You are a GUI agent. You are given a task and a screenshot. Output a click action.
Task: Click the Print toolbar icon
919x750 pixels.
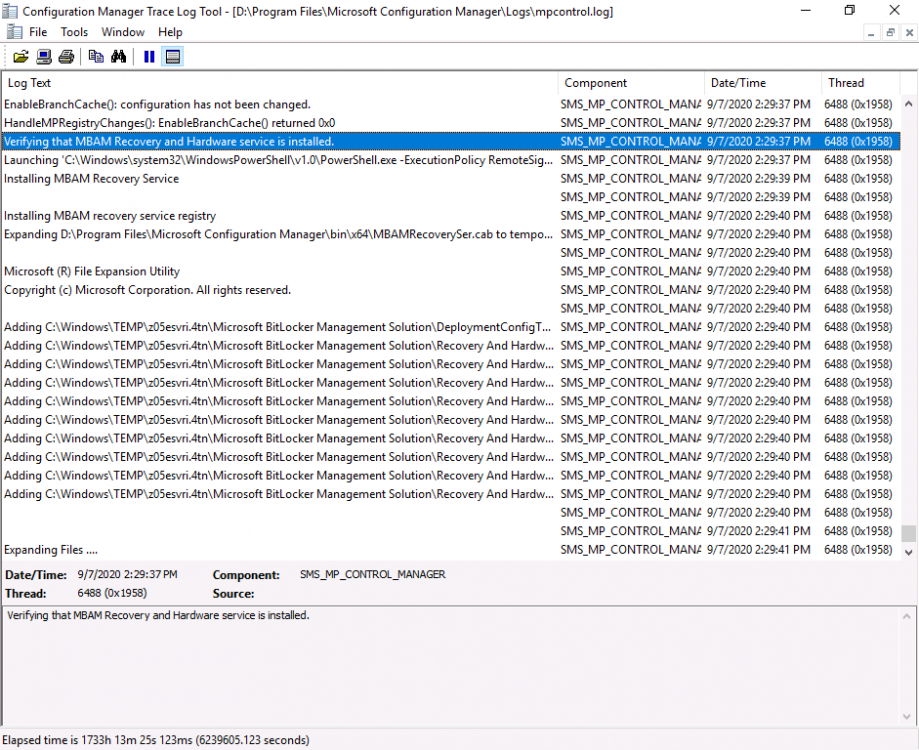[x=66, y=57]
